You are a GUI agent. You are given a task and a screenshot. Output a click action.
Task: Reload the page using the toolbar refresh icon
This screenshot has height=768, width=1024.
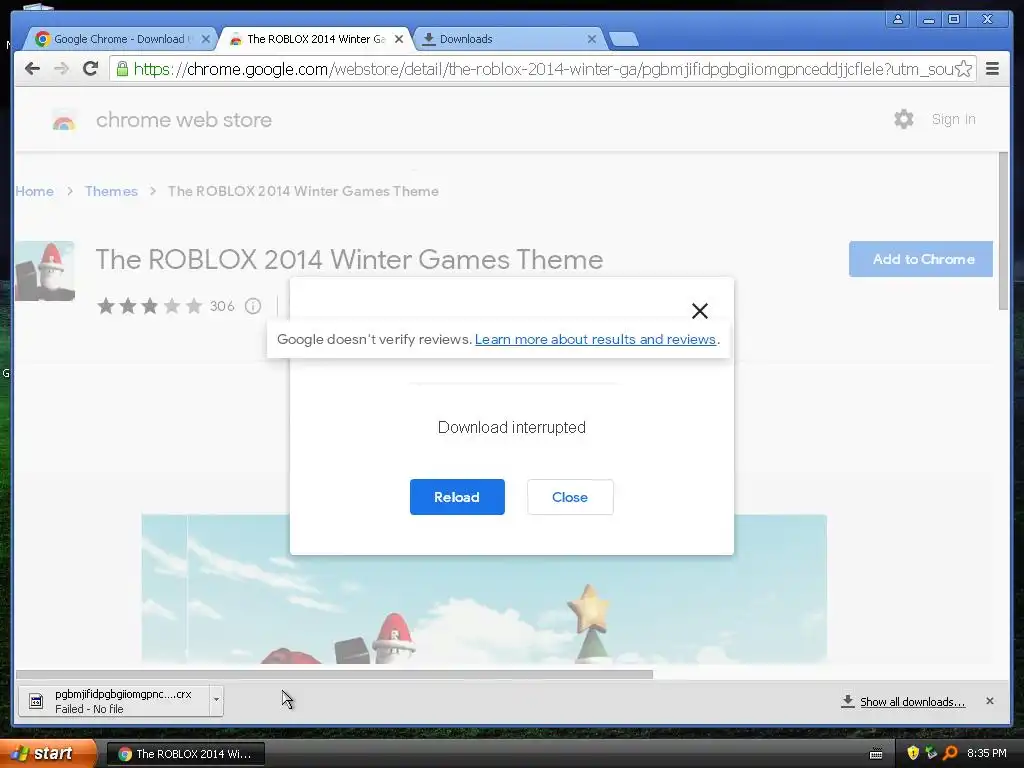pyautogui.click(x=91, y=69)
